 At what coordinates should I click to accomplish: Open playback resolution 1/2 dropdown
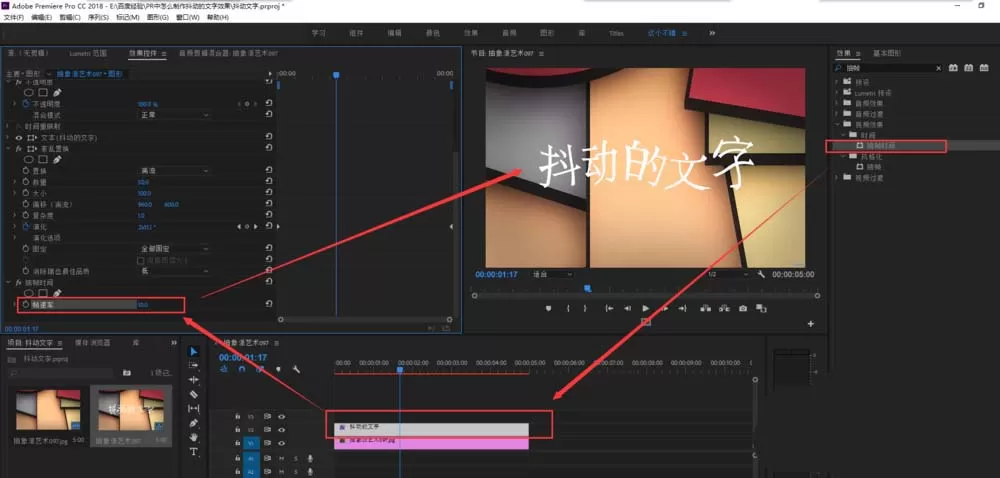[x=728, y=274]
